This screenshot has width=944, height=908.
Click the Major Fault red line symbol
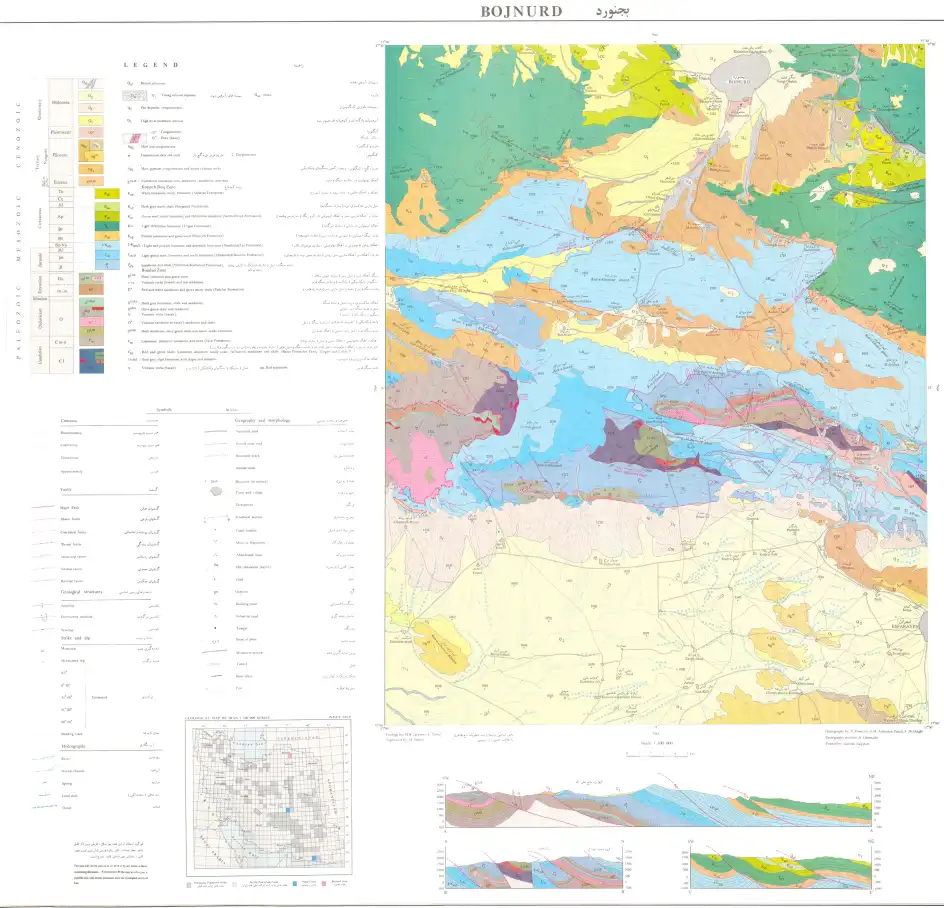click(x=43, y=507)
